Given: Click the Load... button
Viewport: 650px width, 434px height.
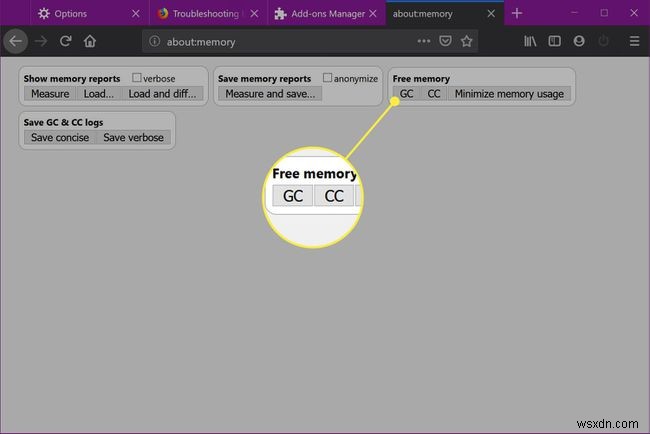Looking at the screenshot, I should click(x=99, y=94).
